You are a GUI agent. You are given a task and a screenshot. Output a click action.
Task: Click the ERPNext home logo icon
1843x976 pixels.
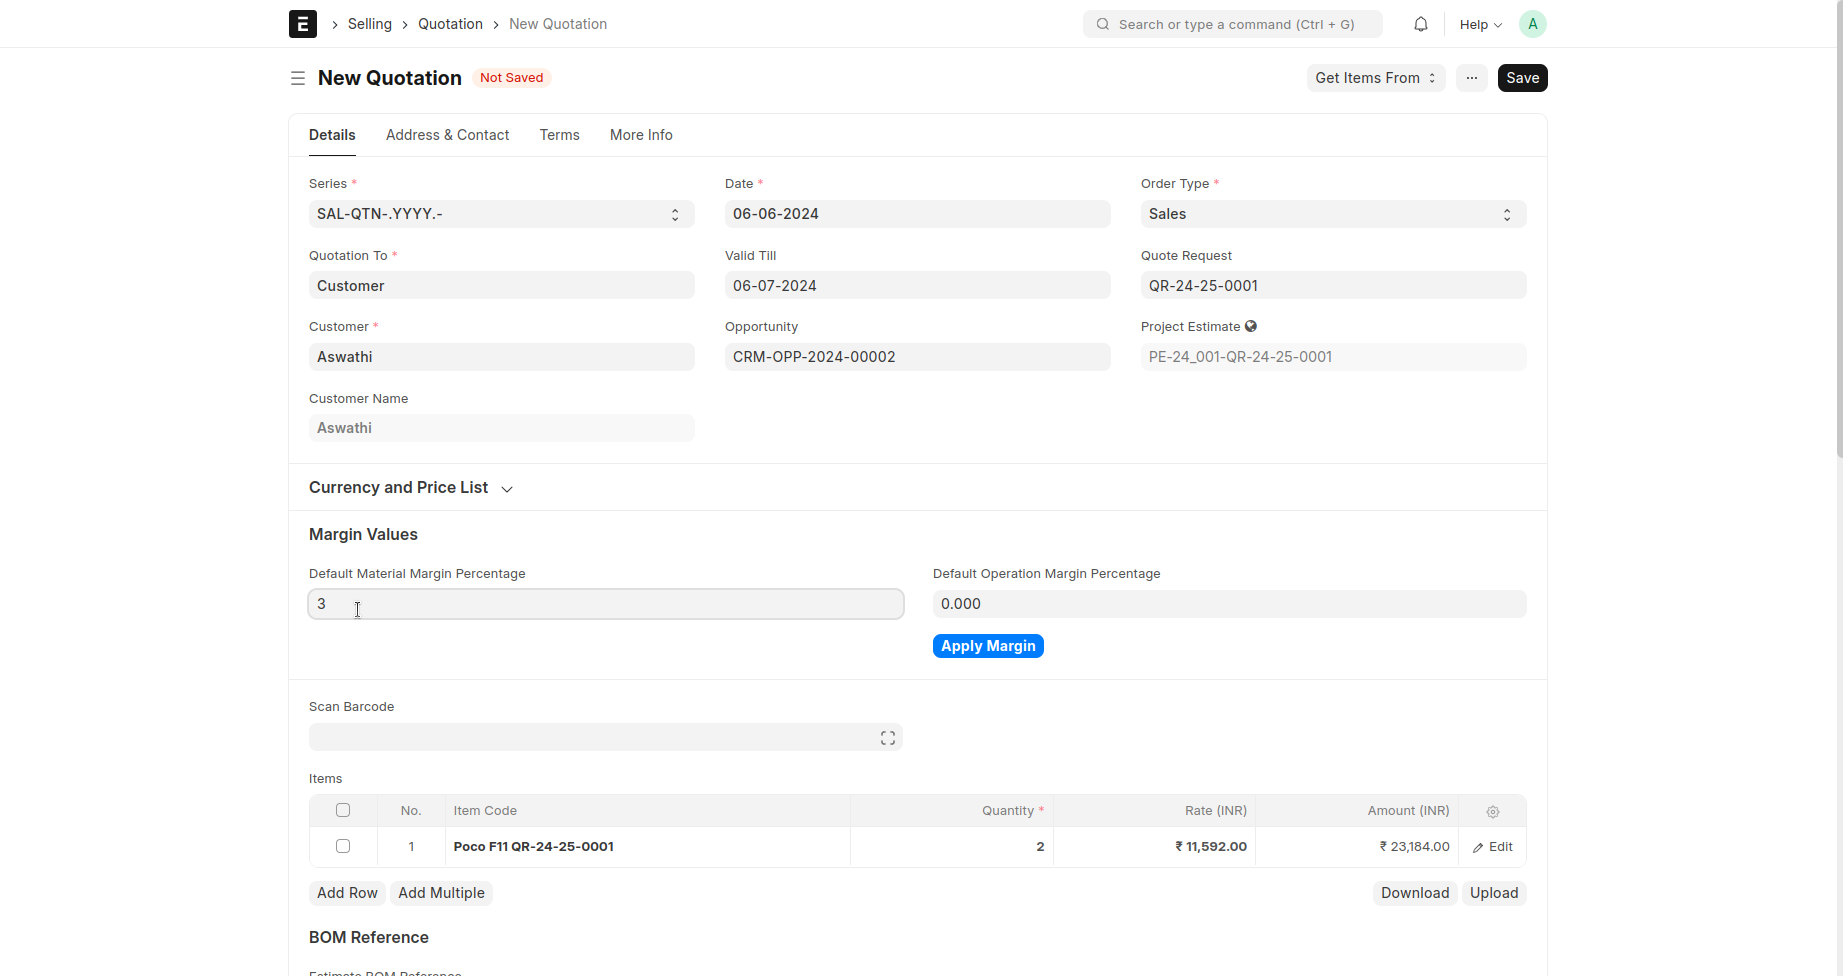coord(303,24)
